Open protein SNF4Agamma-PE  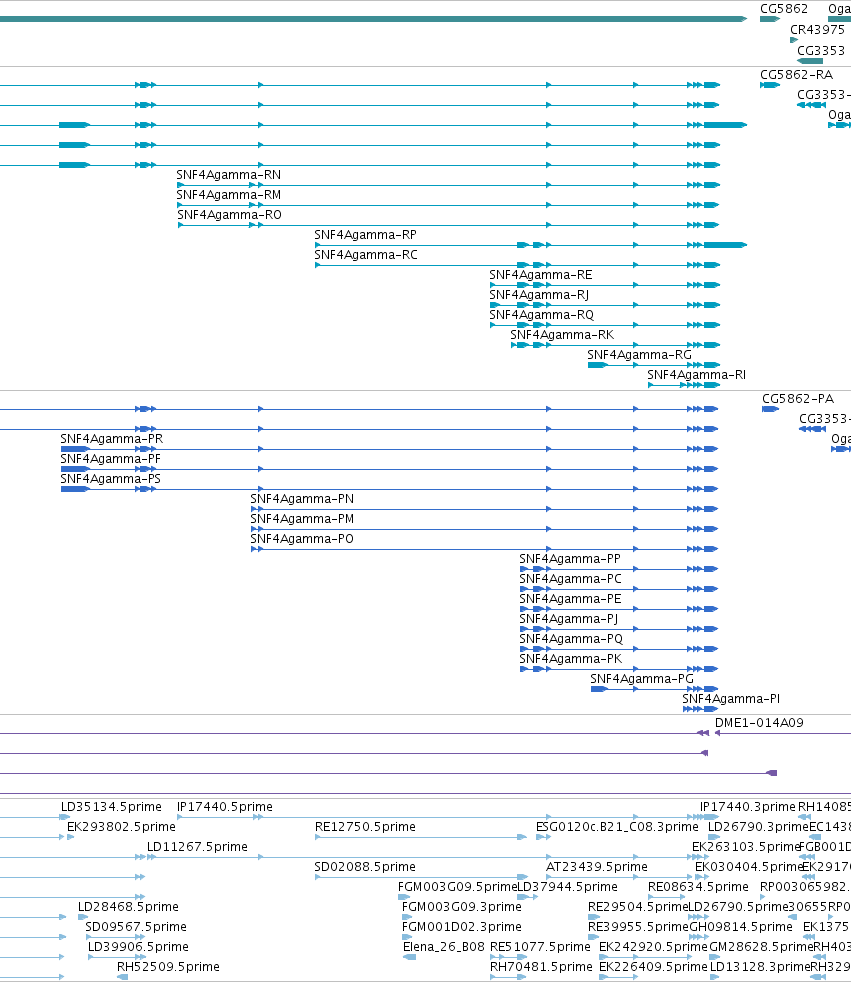(570, 599)
